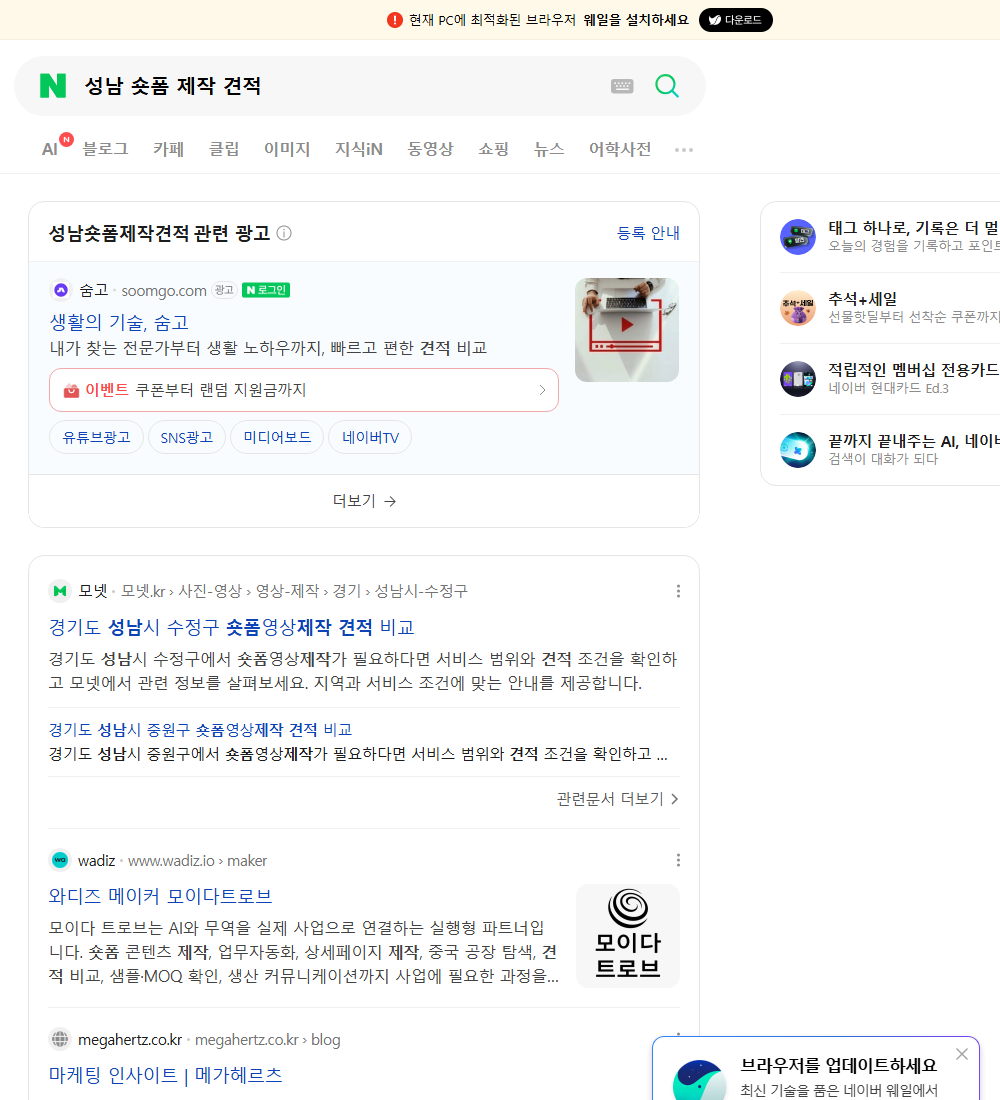
Task: Click the green magnifier search icon
Action: (667, 86)
